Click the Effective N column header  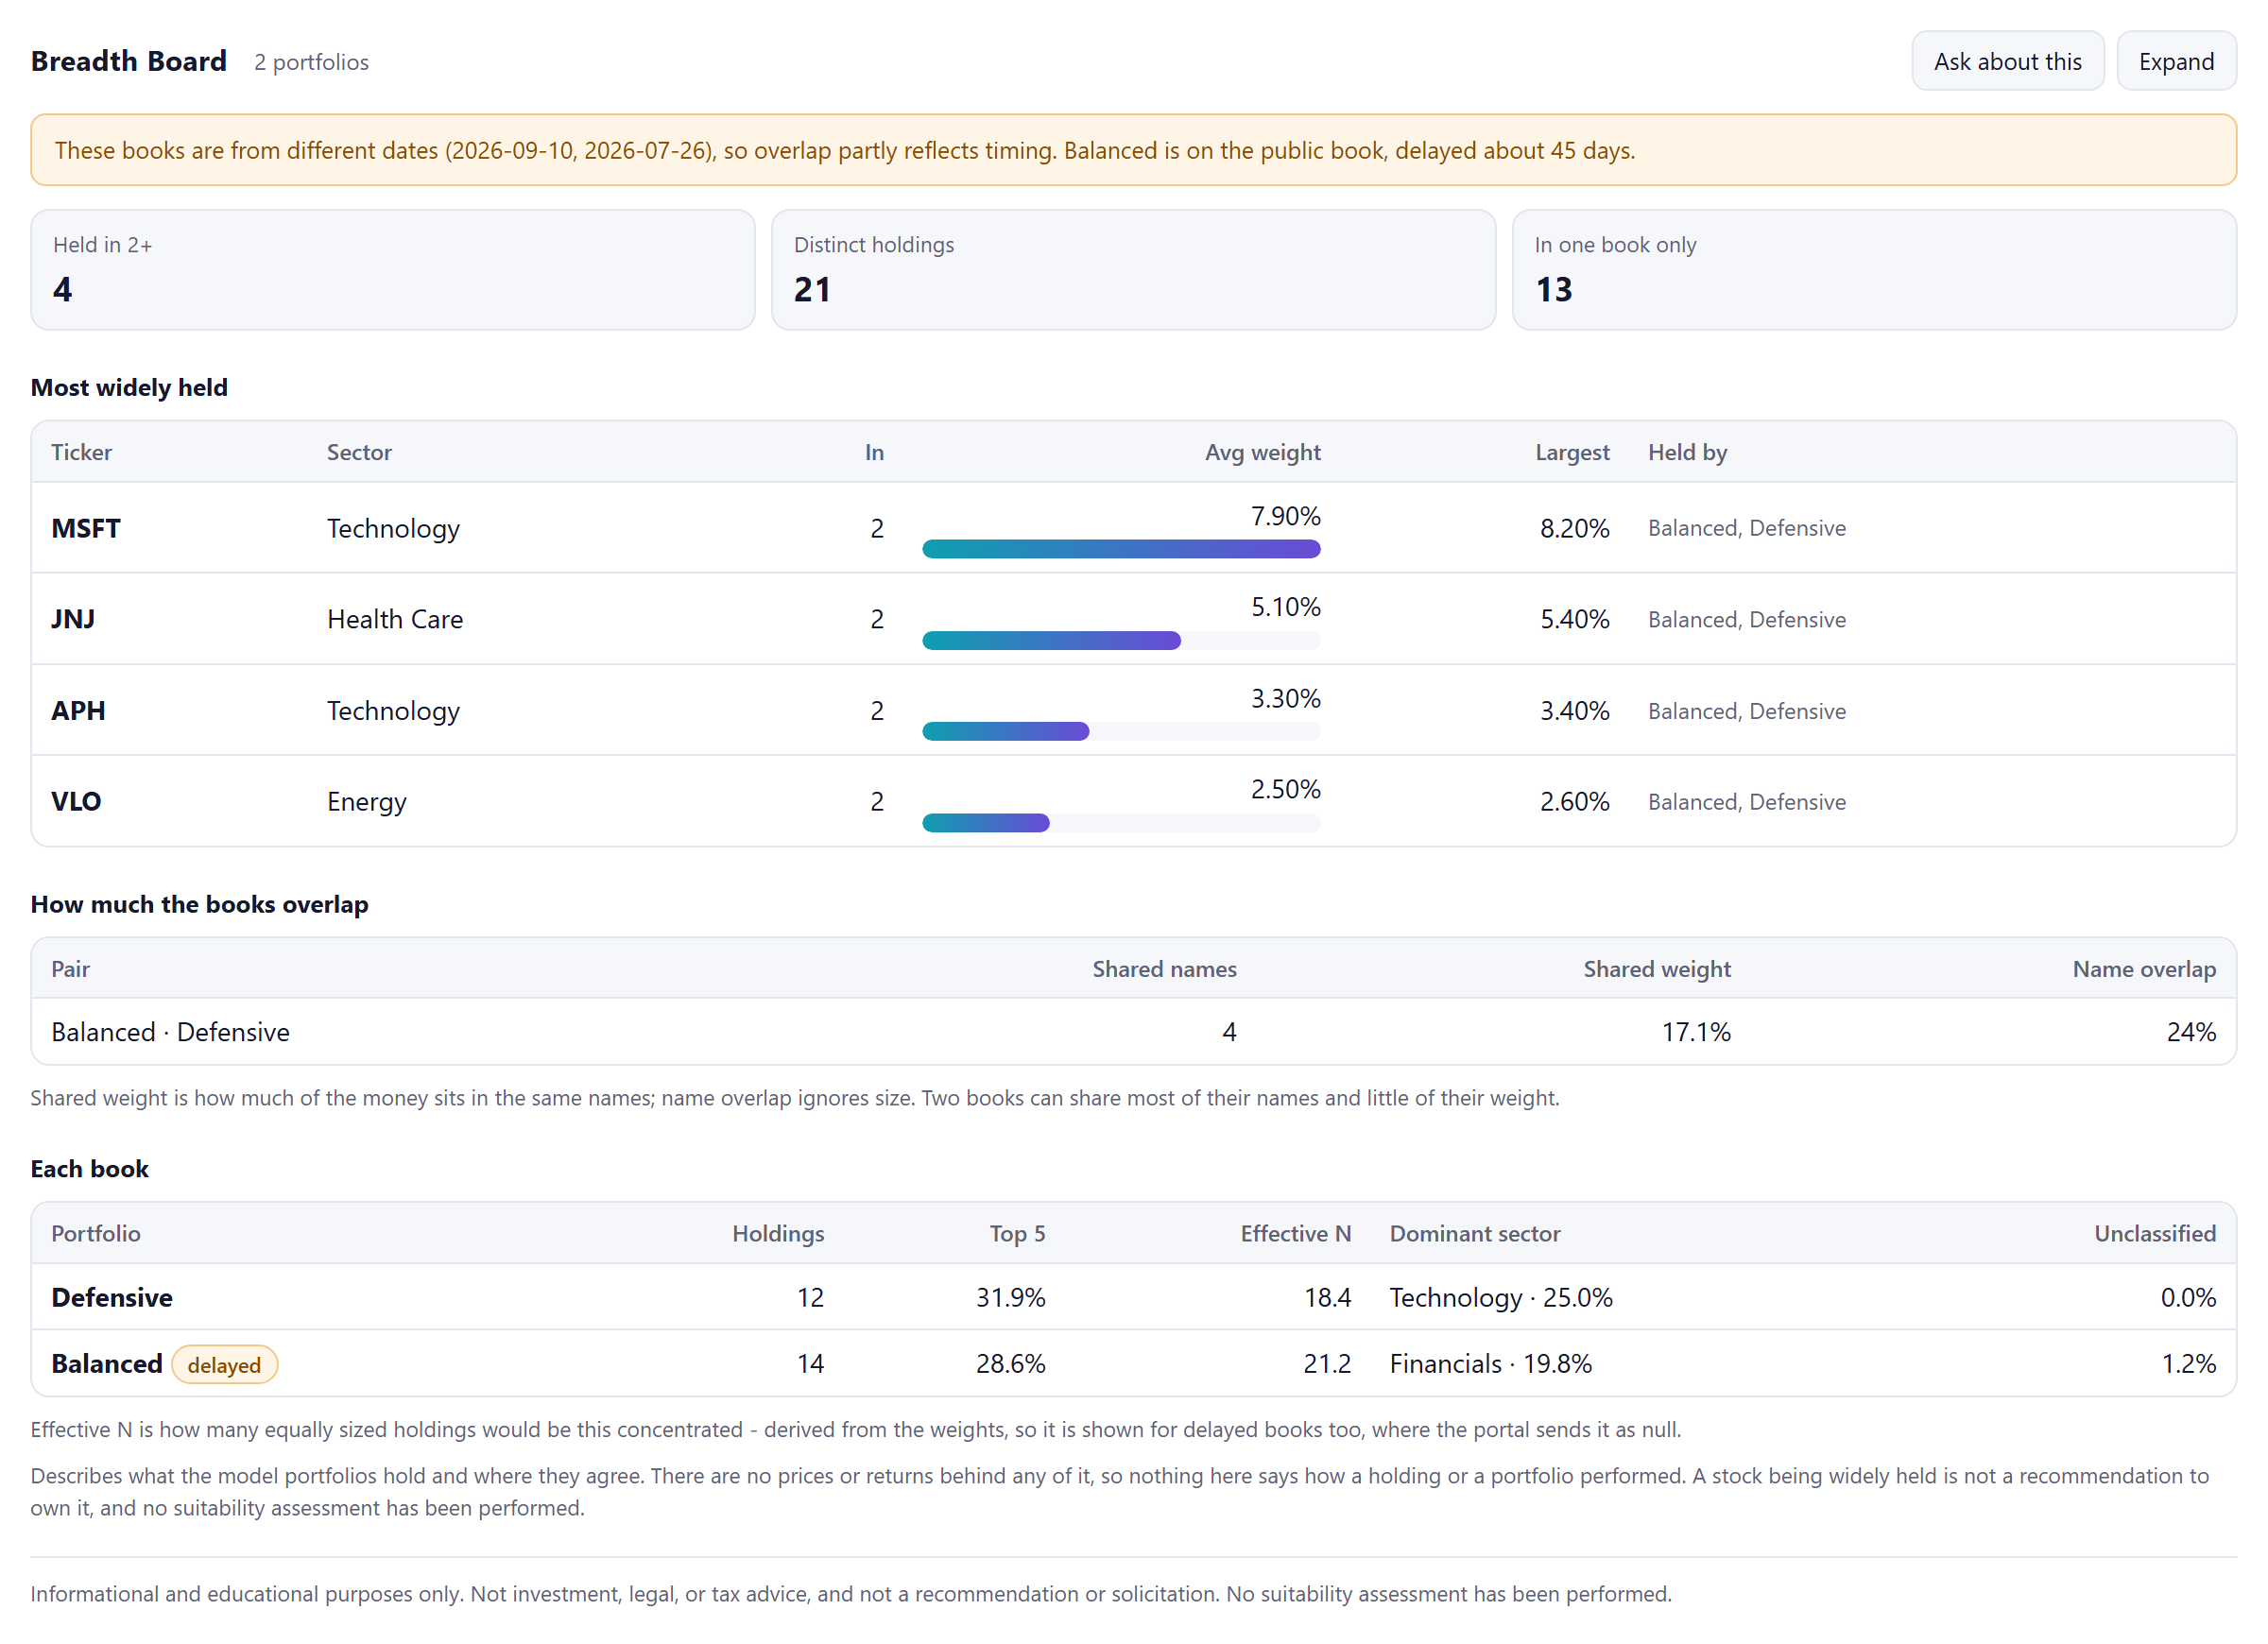1295,1233
